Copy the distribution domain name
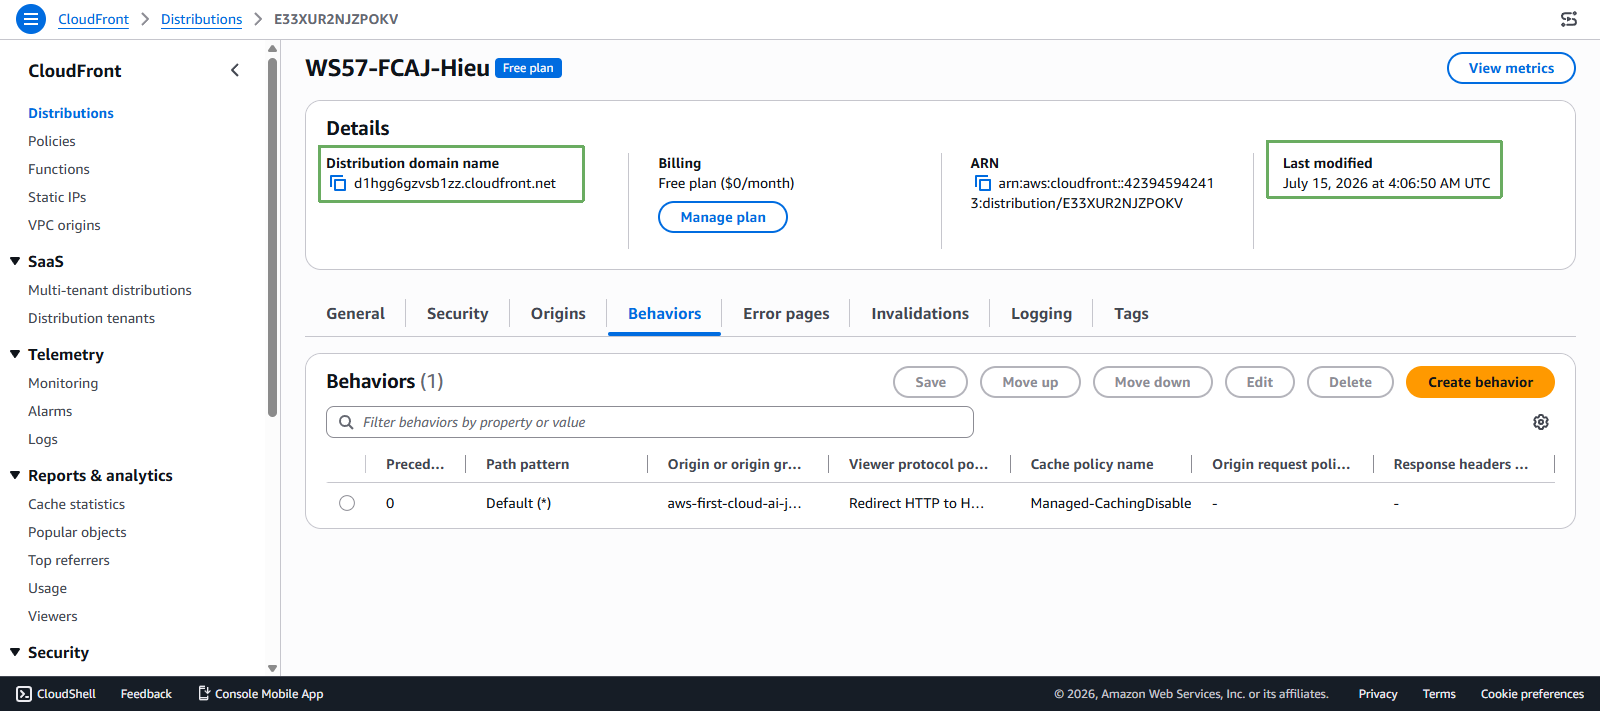 pyautogui.click(x=338, y=183)
